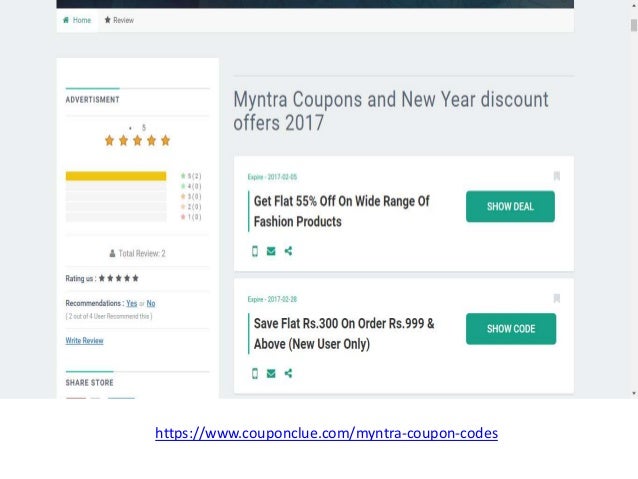Open the Home tab
Image resolution: width=638 pixels, height=479 pixels.
pyautogui.click(x=77, y=20)
